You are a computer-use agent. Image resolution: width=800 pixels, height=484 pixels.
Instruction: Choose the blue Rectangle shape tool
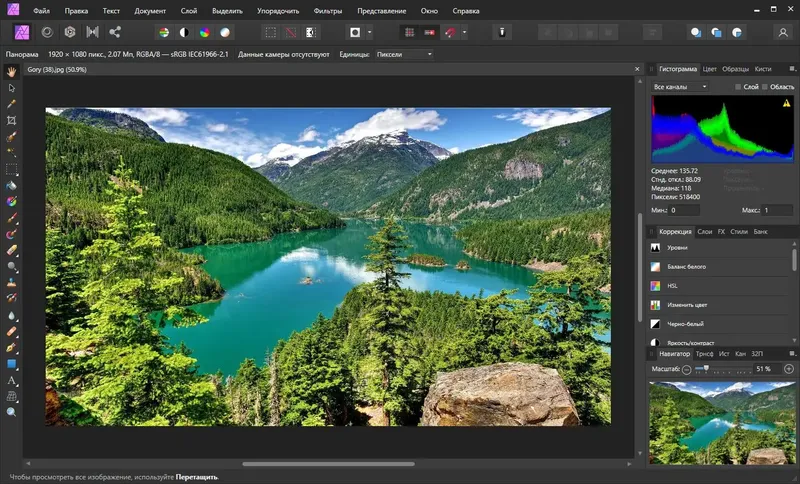pyautogui.click(x=11, y=364)
